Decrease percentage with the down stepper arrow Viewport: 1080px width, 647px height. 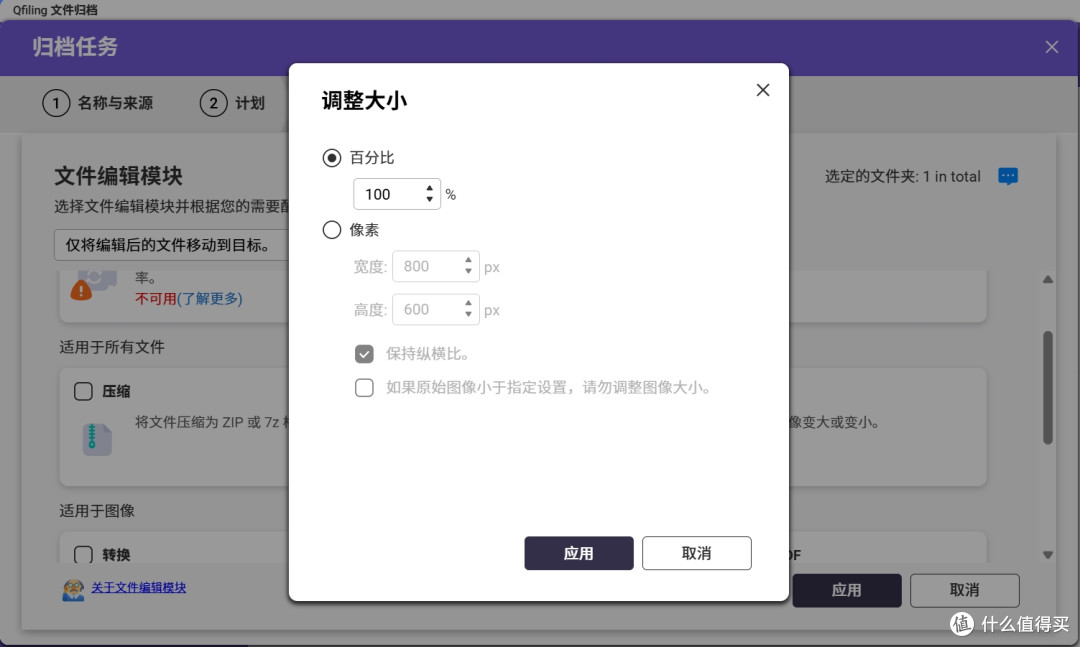tap(429, 200)
